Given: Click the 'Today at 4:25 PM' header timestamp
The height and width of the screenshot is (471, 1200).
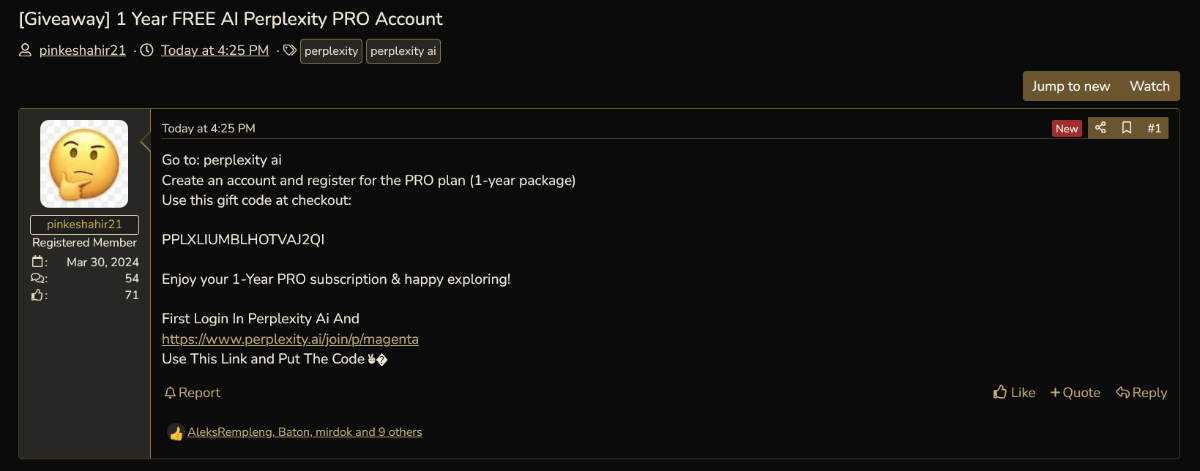Looking at the screenshot, I should [214, 50].
